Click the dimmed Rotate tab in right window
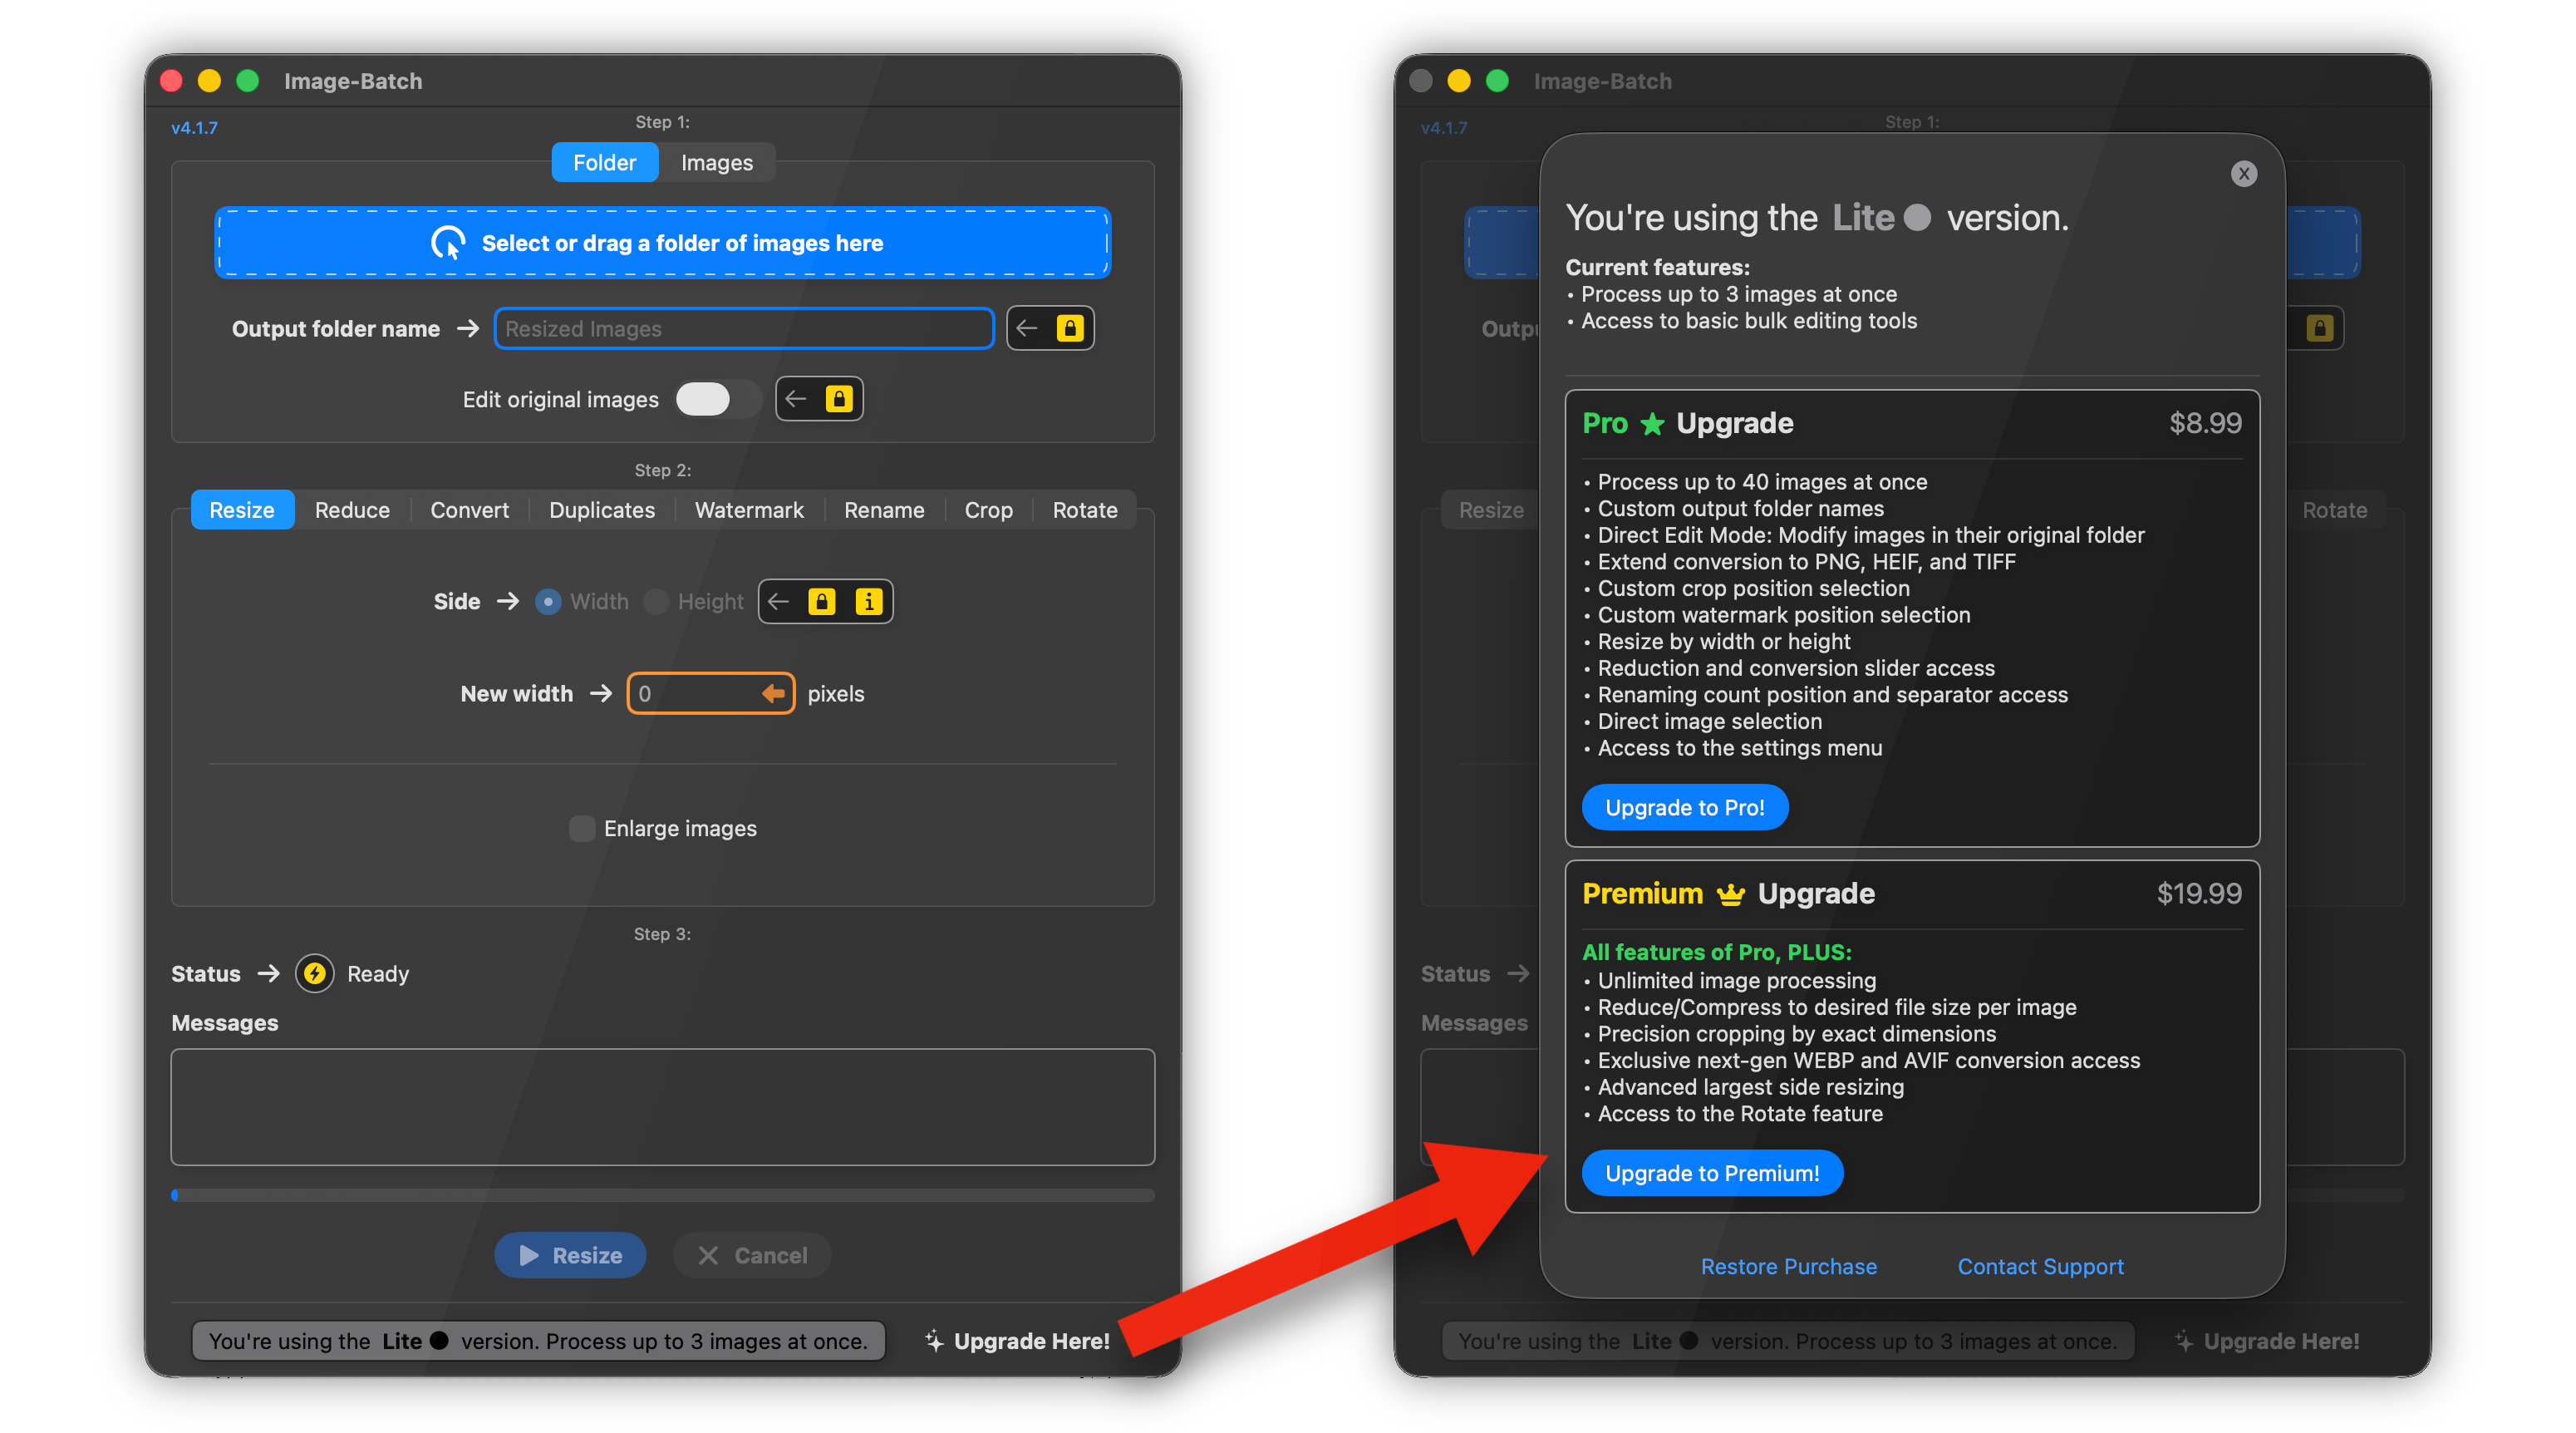This screenshot has width=2576, height=1433. (2334, 510)
